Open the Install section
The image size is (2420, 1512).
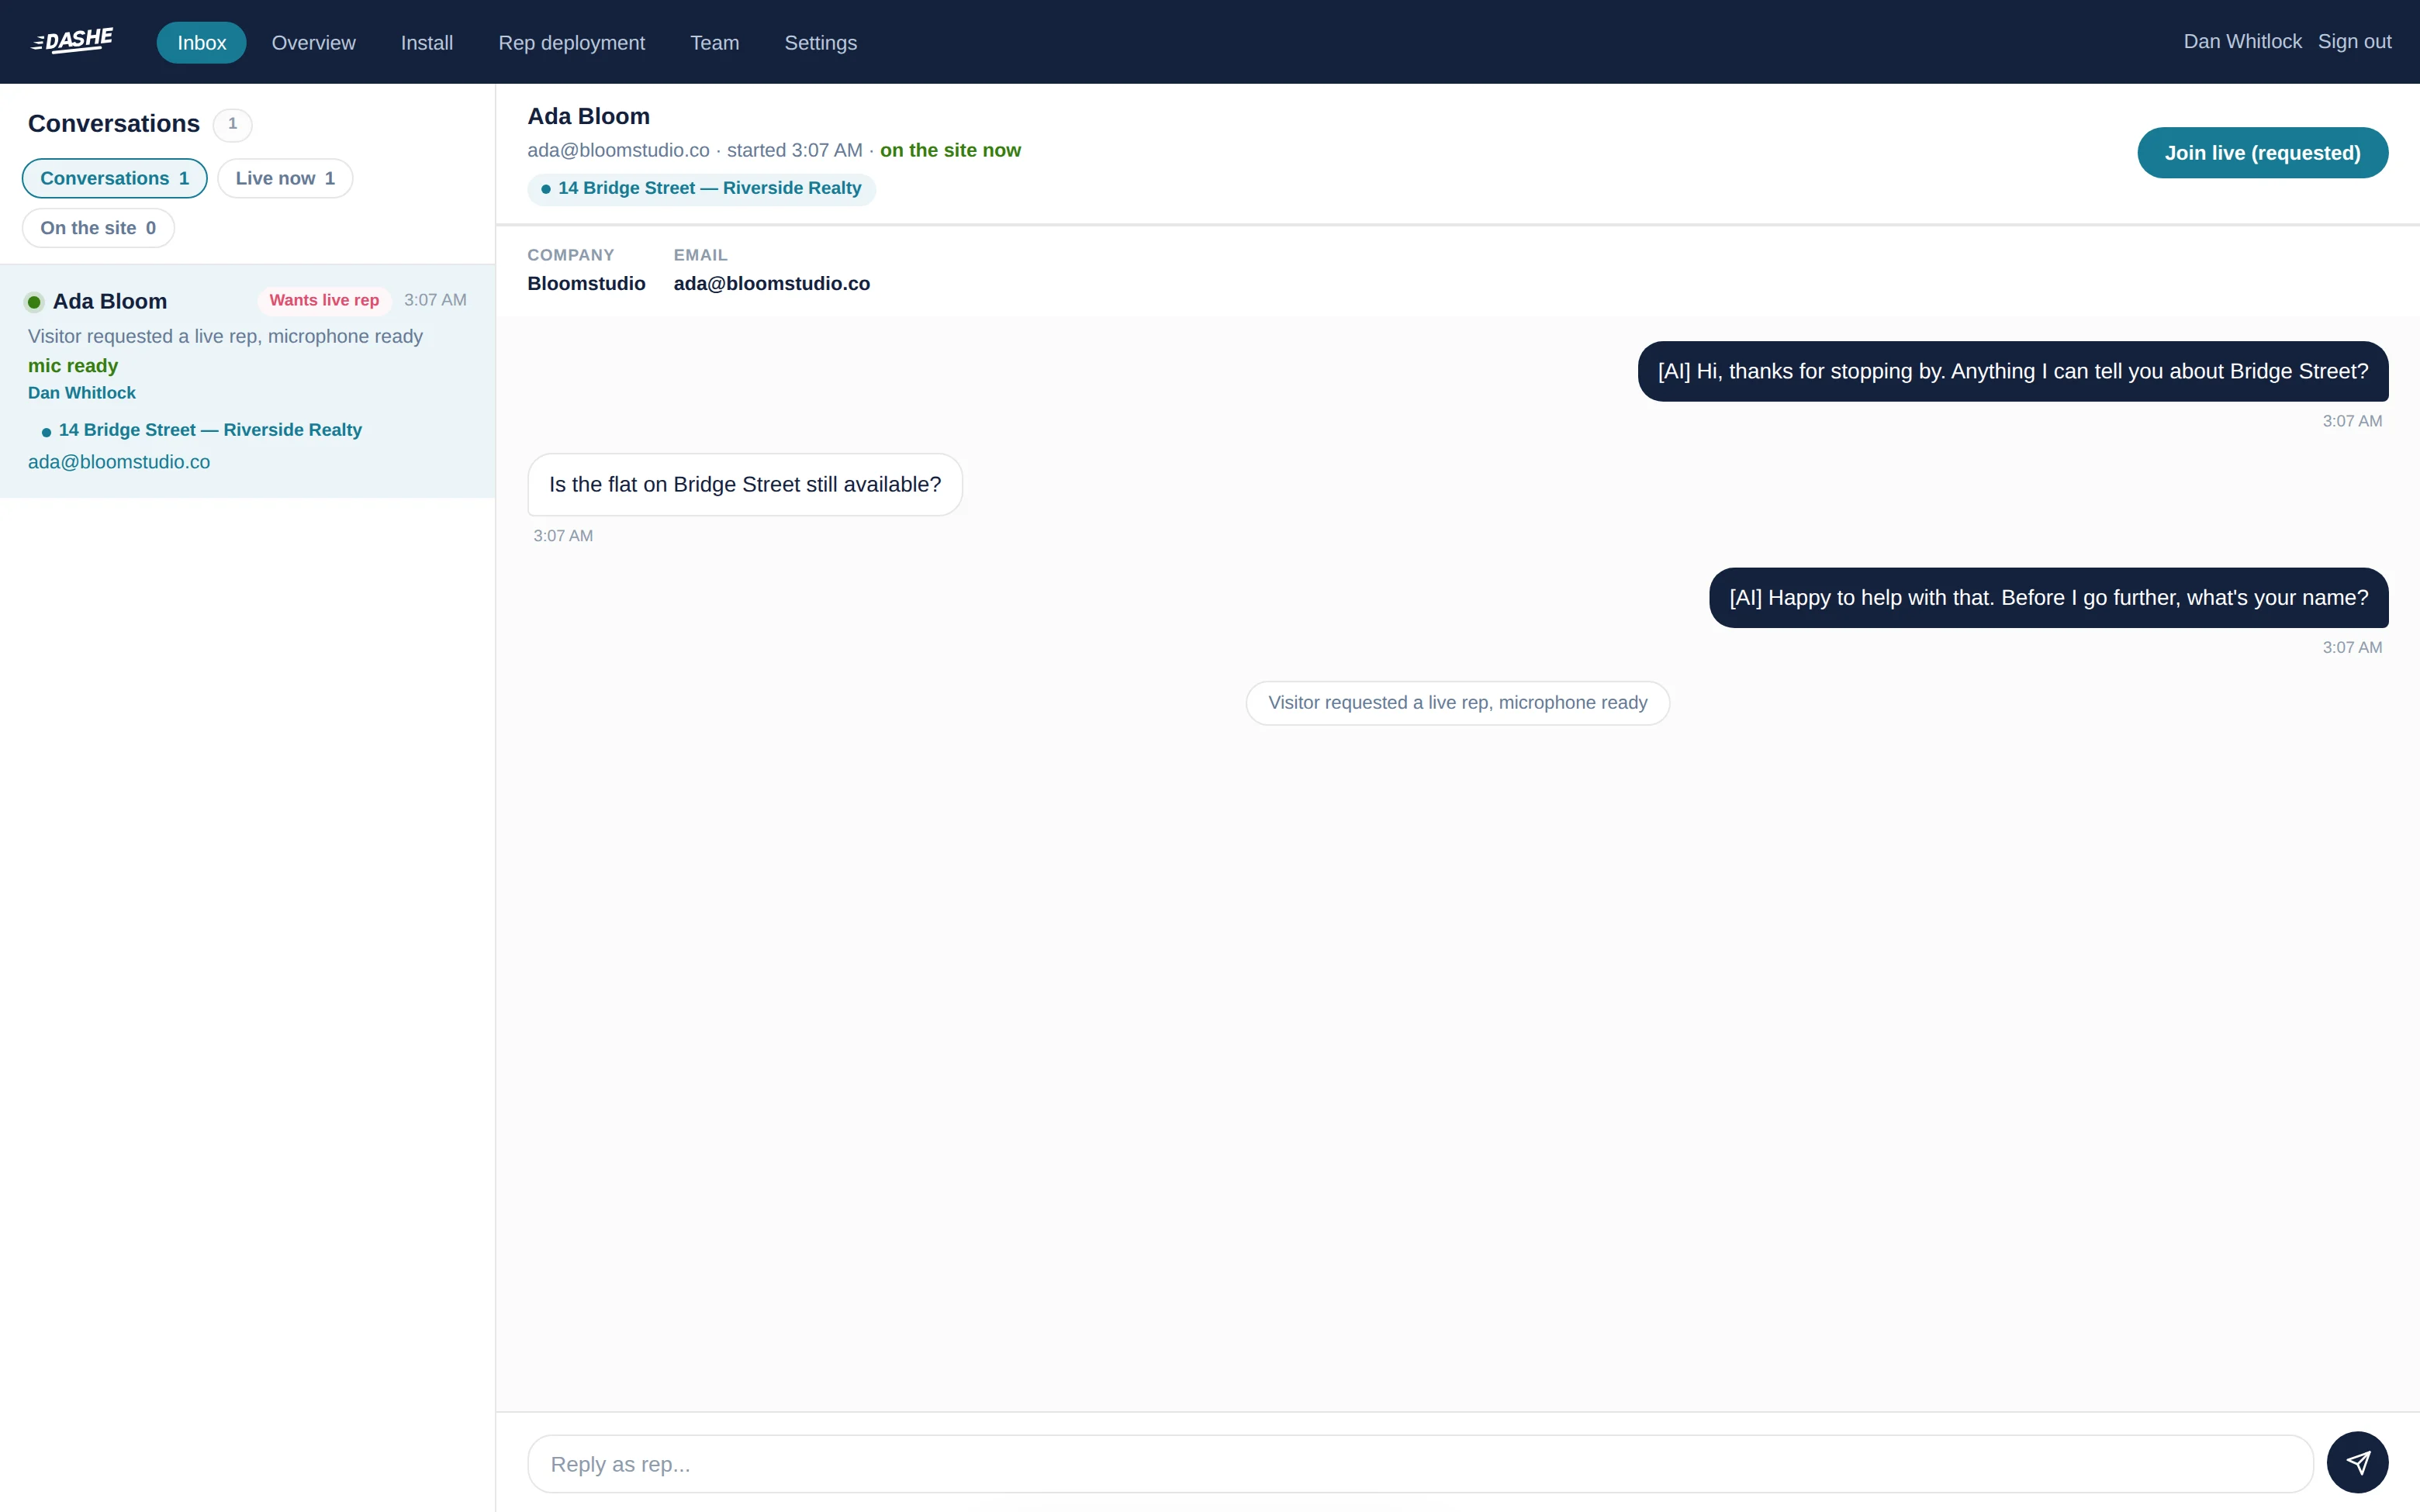click(427, 42)
